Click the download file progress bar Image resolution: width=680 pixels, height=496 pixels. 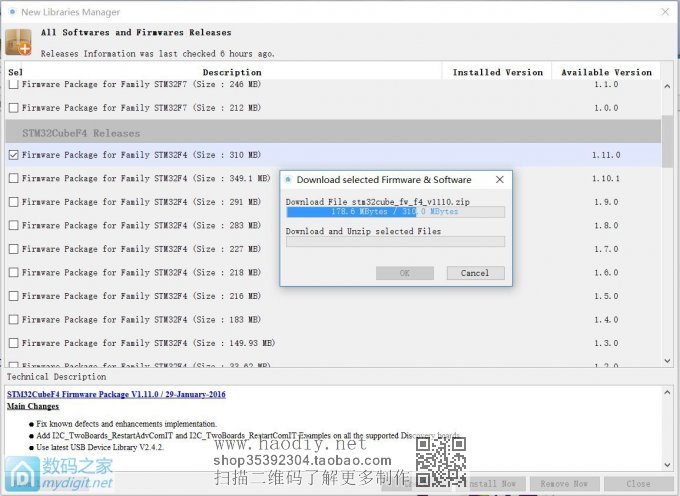[x=395, y=212]
